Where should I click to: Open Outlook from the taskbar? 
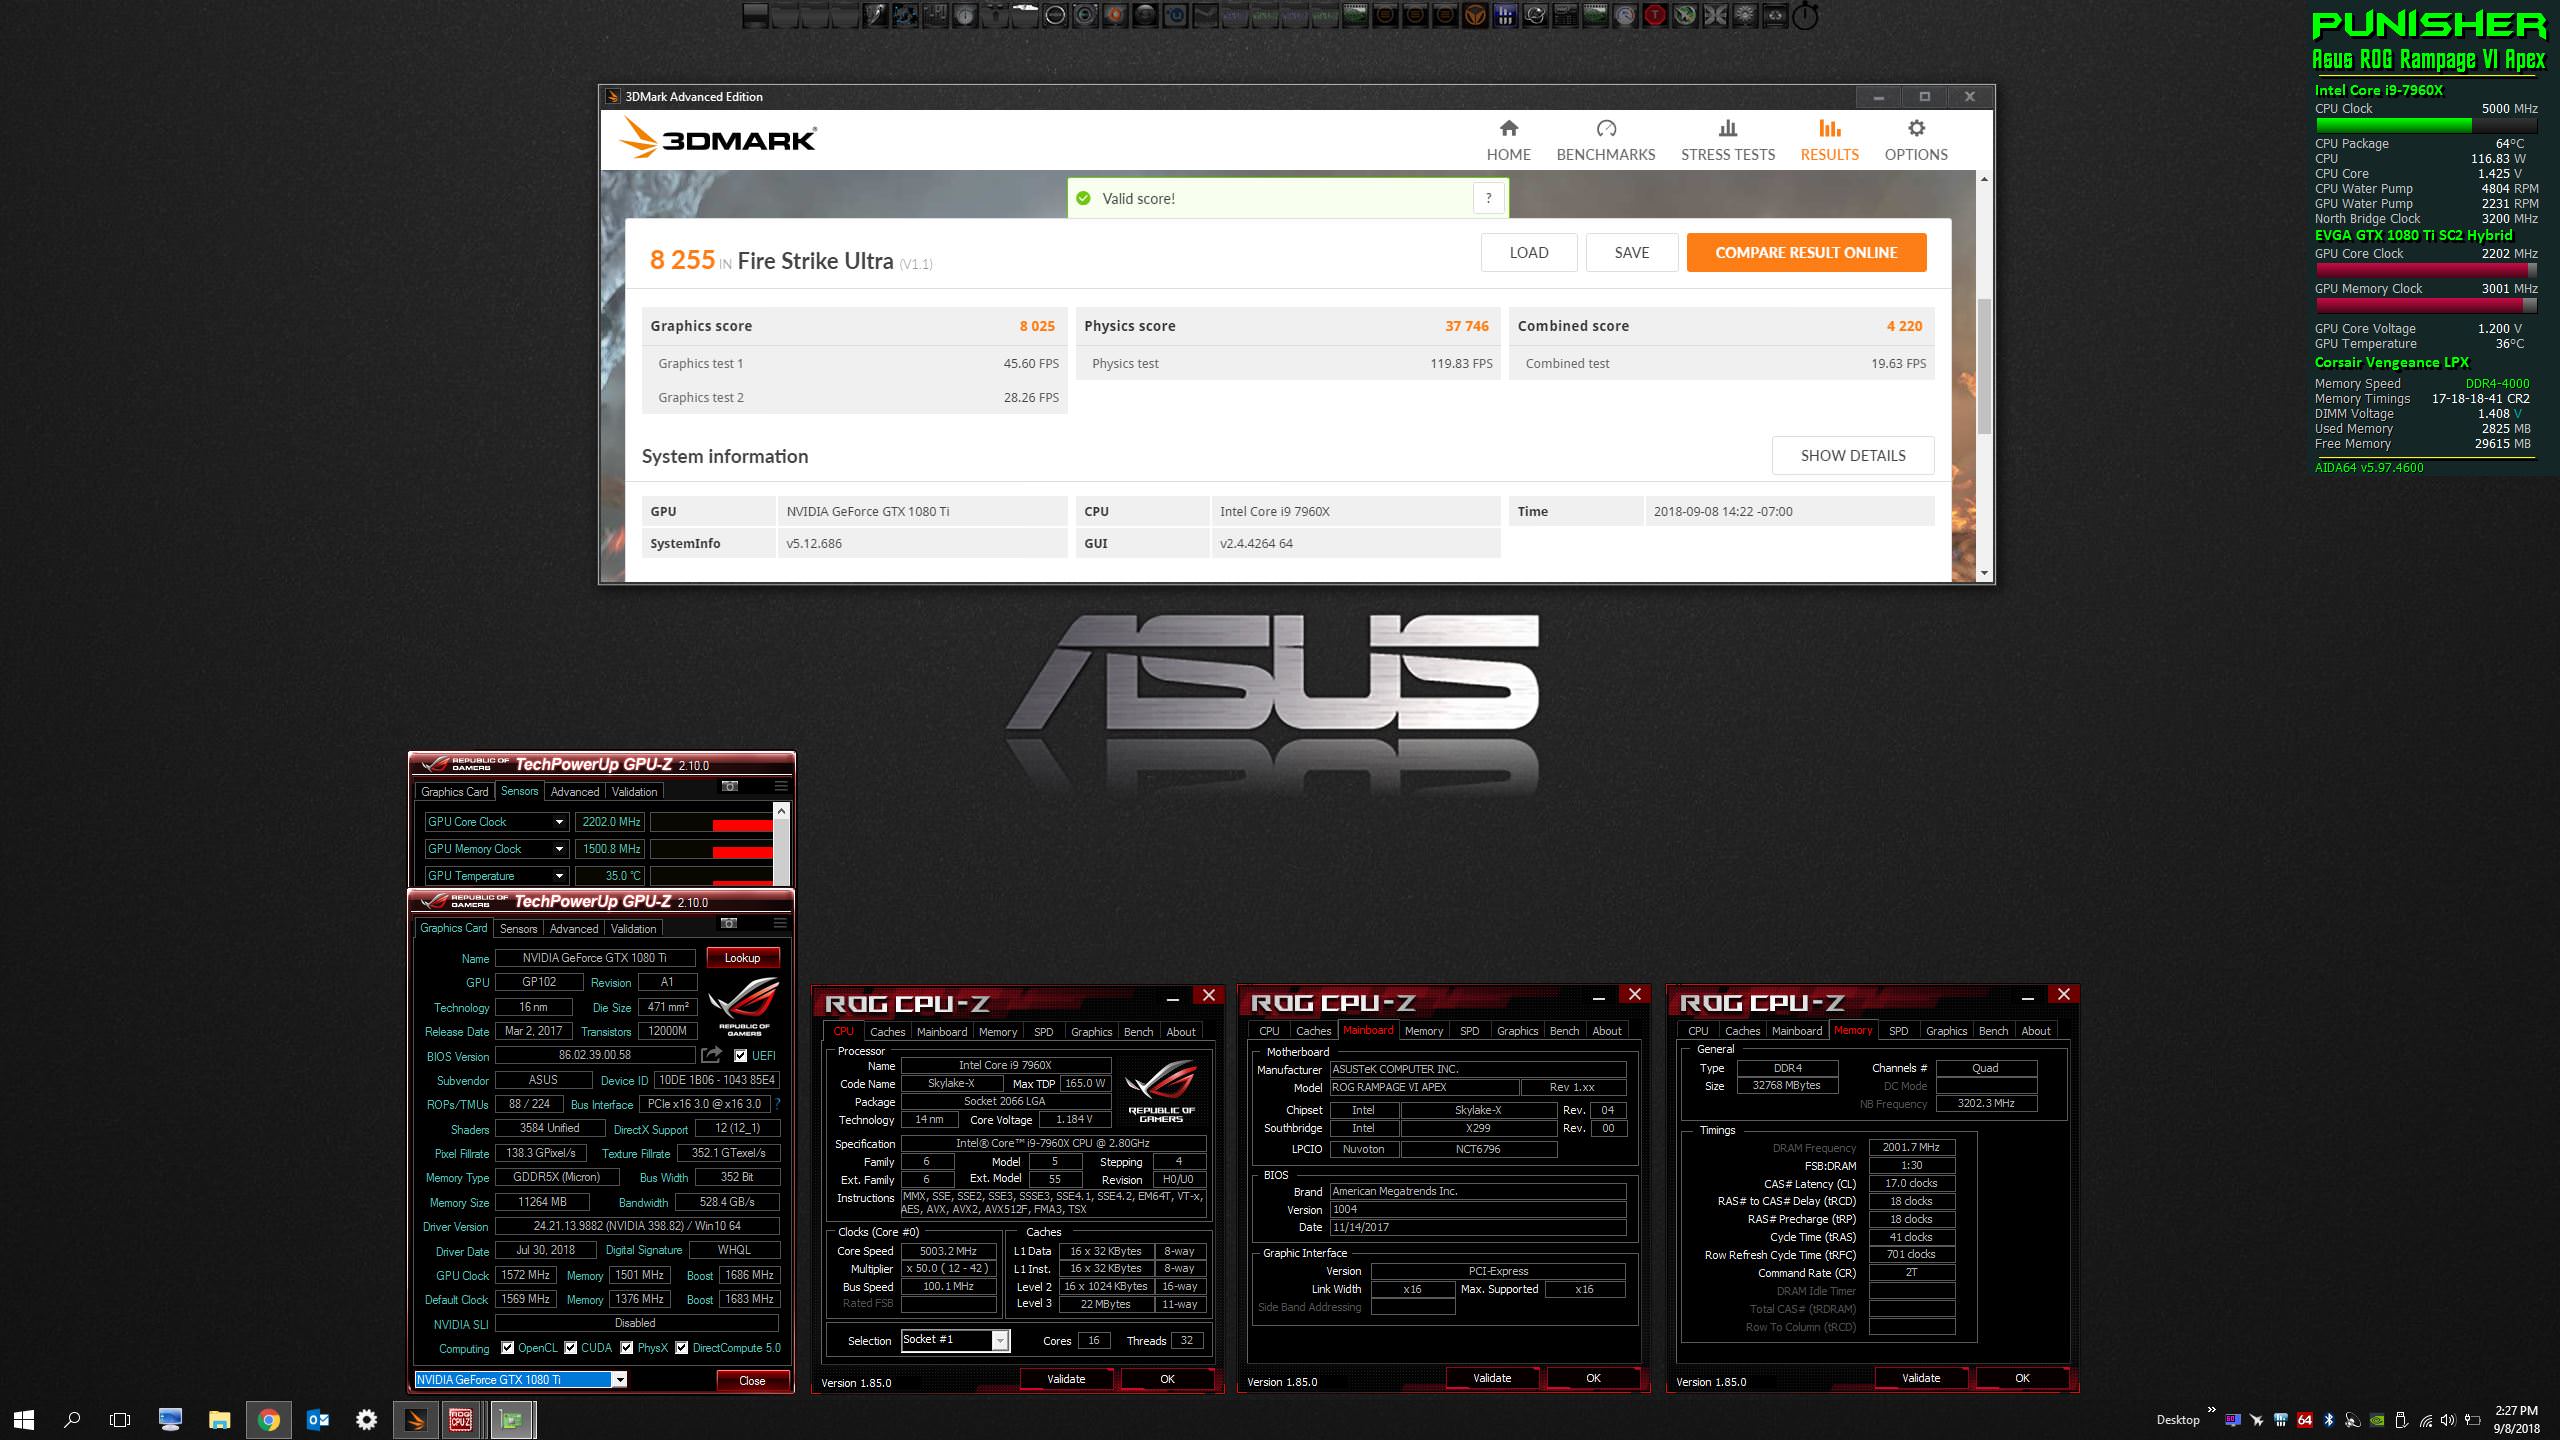(x=318, y=1420)
